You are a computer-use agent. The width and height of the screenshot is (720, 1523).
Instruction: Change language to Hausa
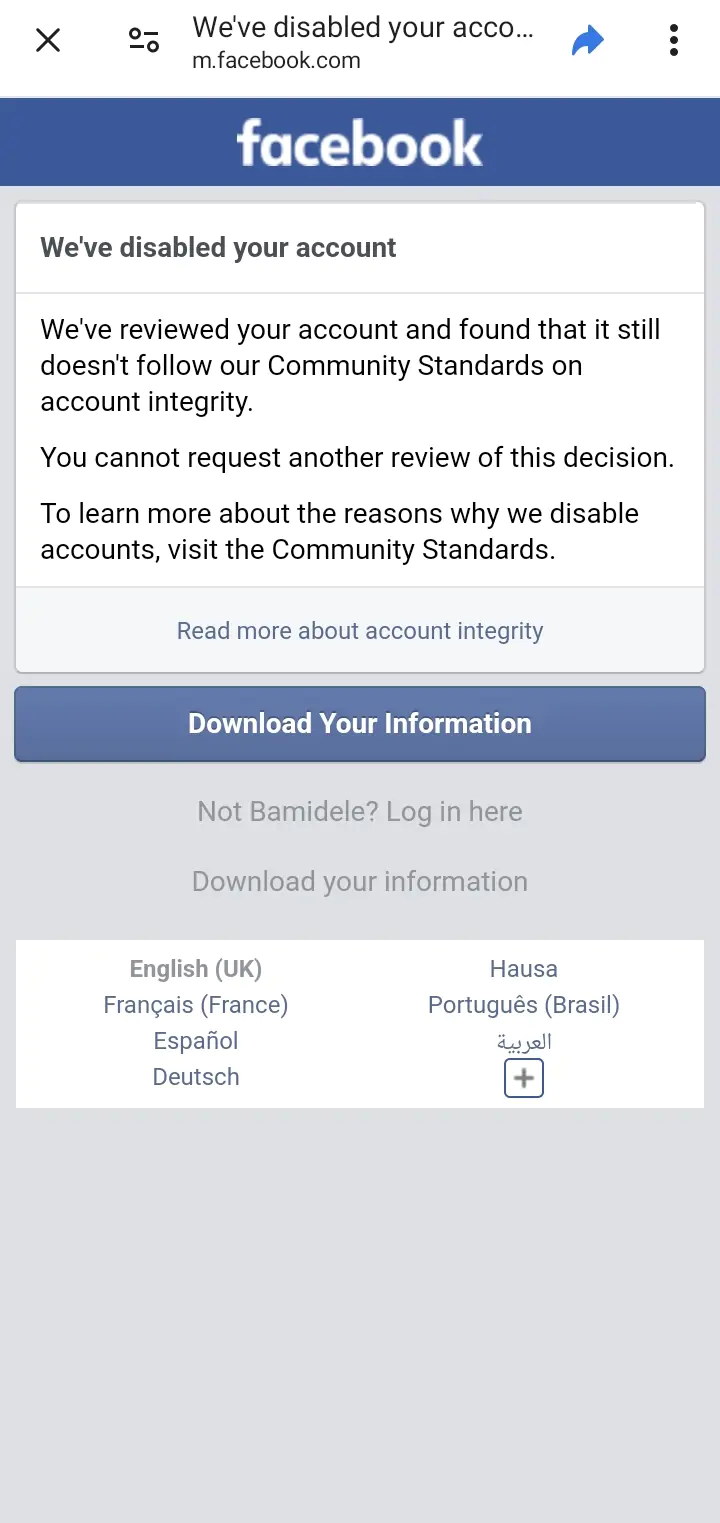[523, 968]
